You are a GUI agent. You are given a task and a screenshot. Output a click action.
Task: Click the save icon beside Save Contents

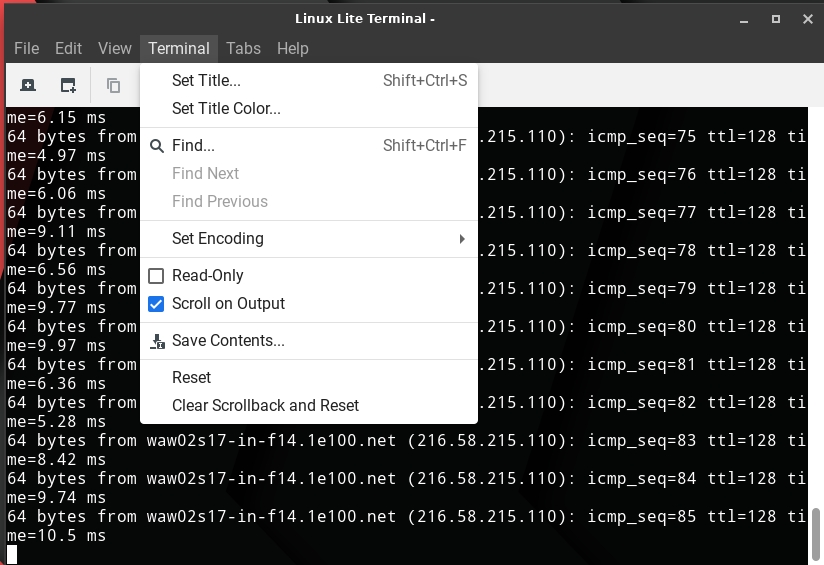[x=156, y=341]
